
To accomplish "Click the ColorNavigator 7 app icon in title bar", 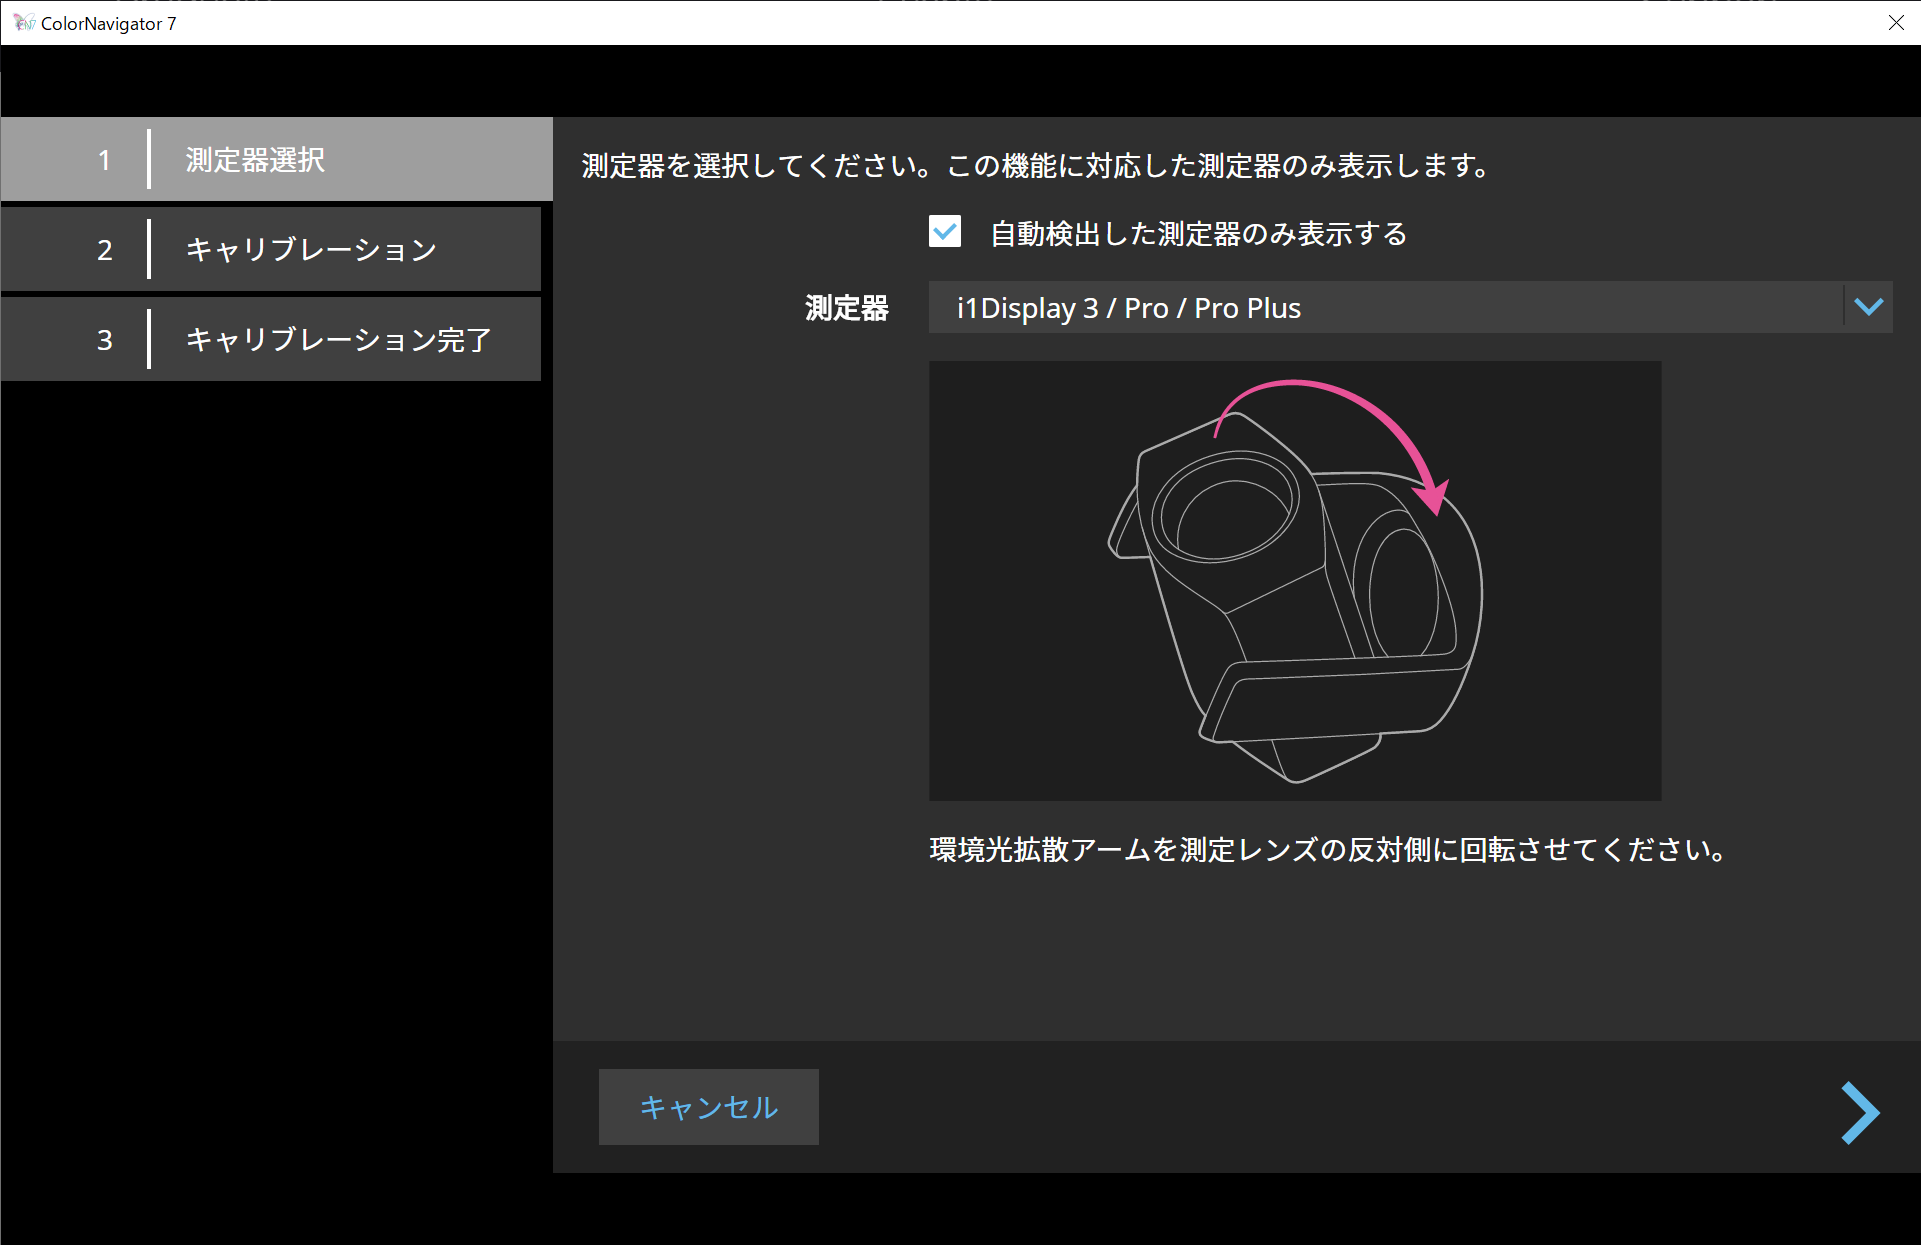I will click(x=24, y=23).
